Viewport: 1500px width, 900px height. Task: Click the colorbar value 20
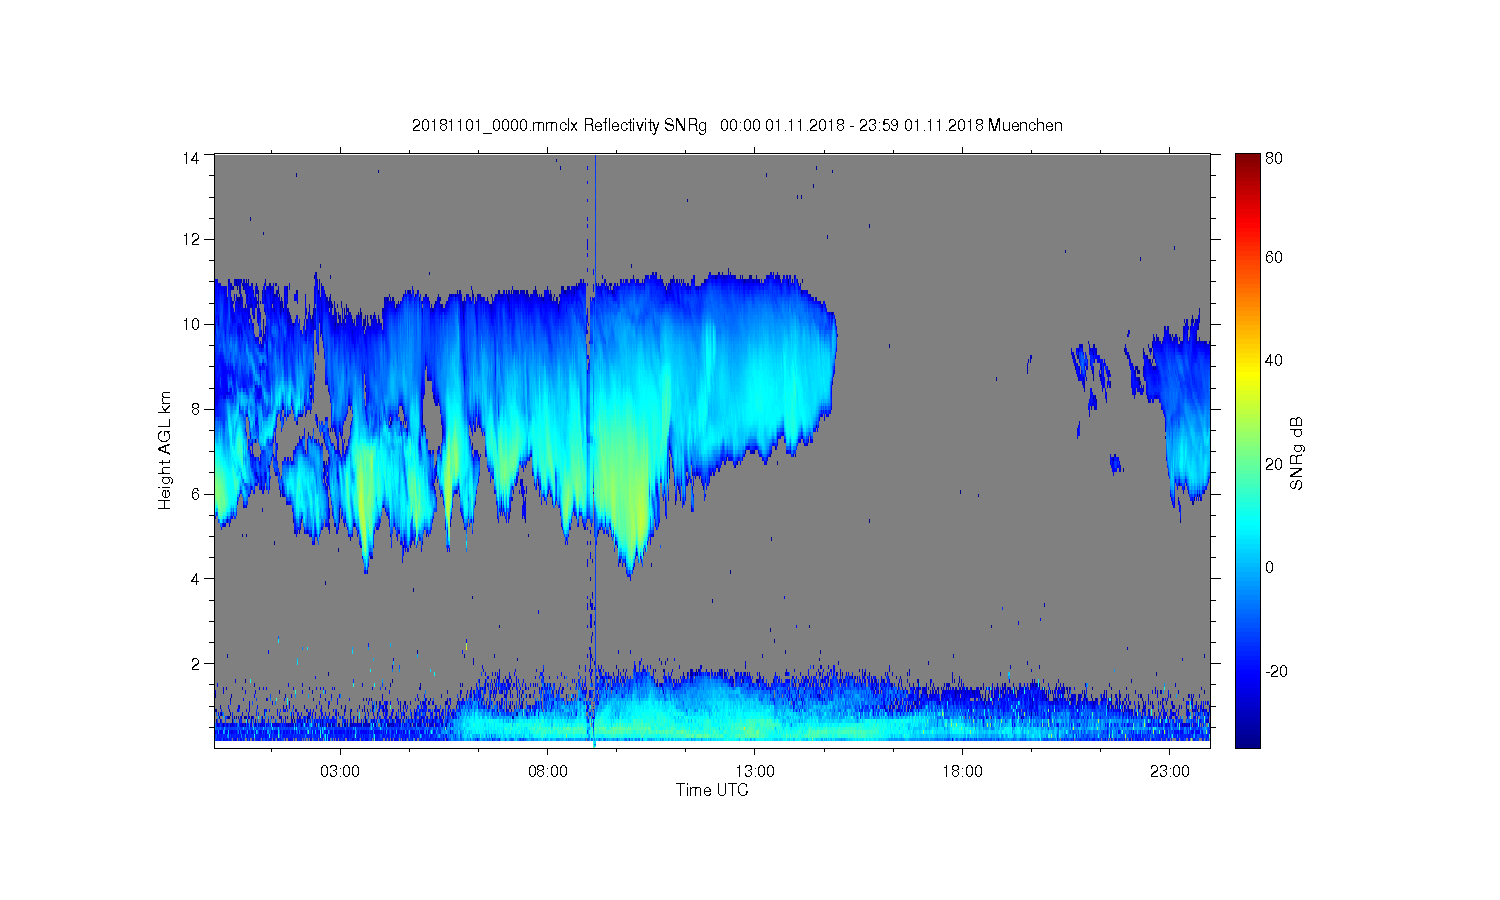[x=1274, y=463]
